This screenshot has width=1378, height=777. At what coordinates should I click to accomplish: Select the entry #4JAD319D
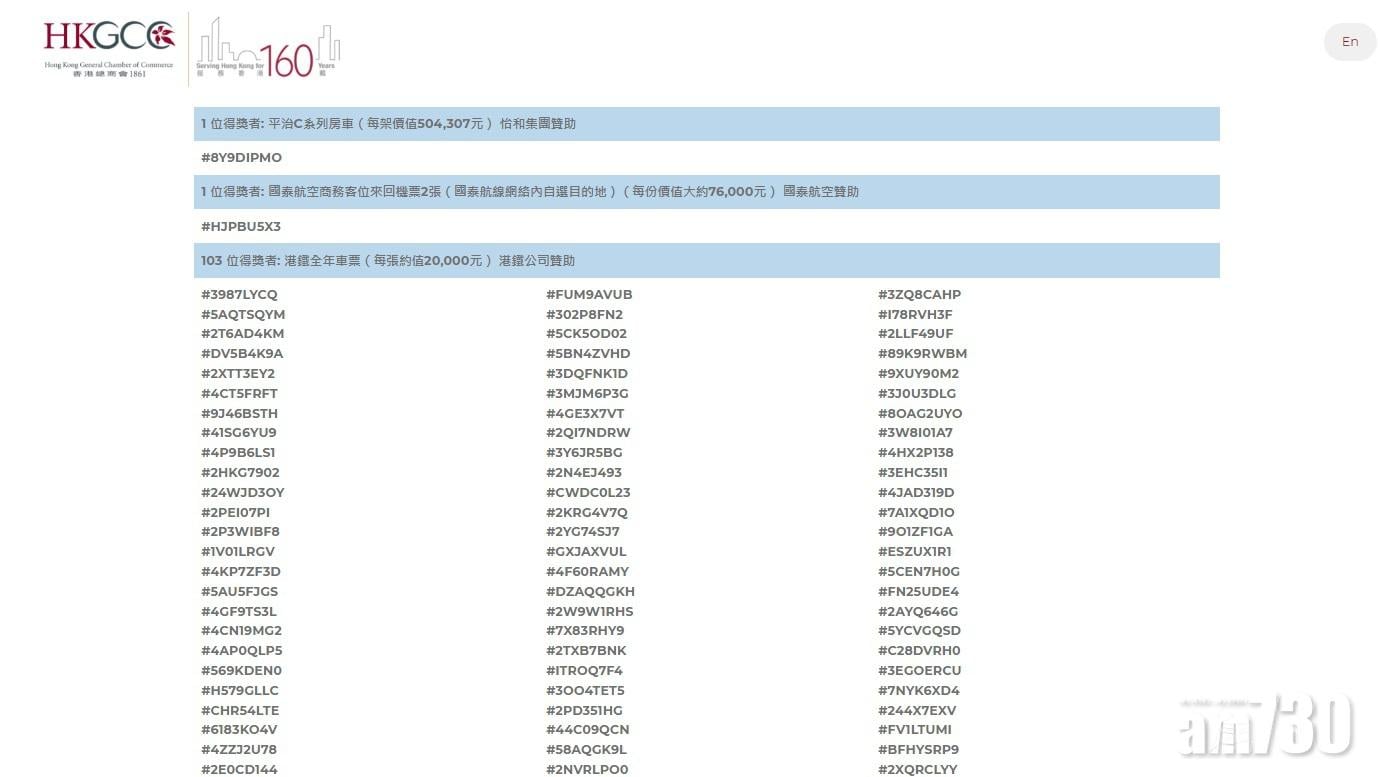[916, 493]
